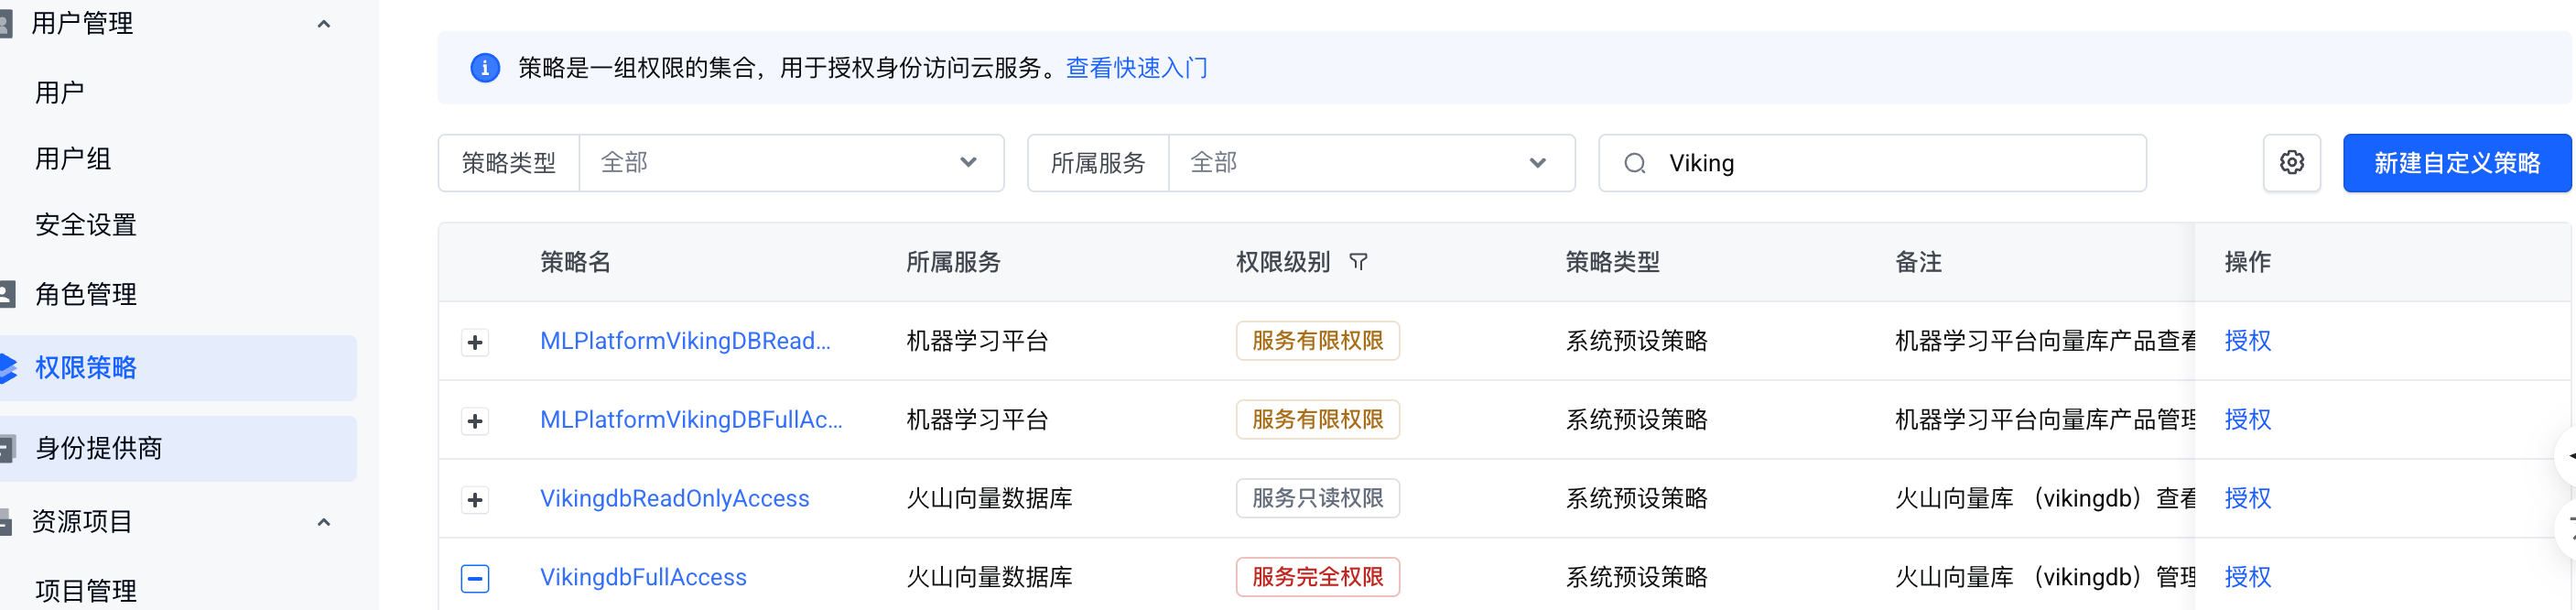
Task: Click the 权限策略 sidebar icon
Action: [x=8, y=368]
